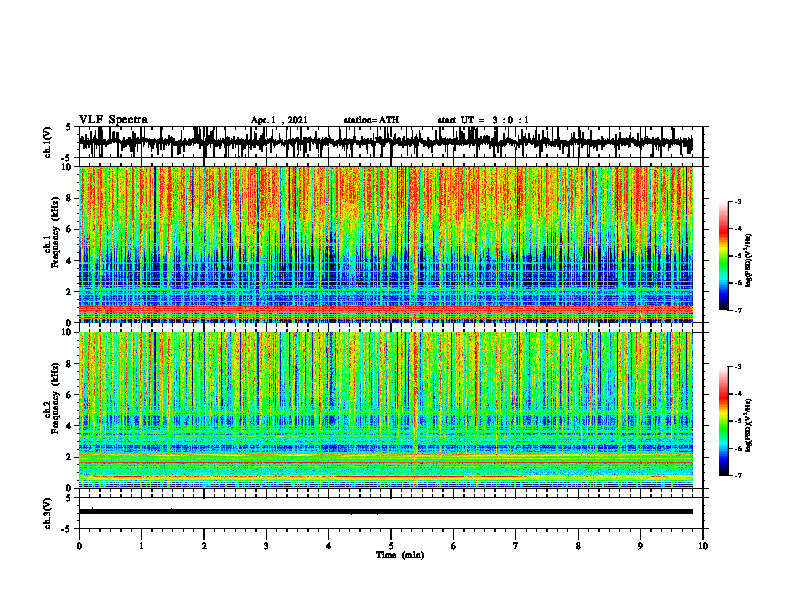Image resolution: width=792 pixels, height=612 pixels.
Task: Click the "-7" label on ch.2 color bar
Action: (737, 476)
